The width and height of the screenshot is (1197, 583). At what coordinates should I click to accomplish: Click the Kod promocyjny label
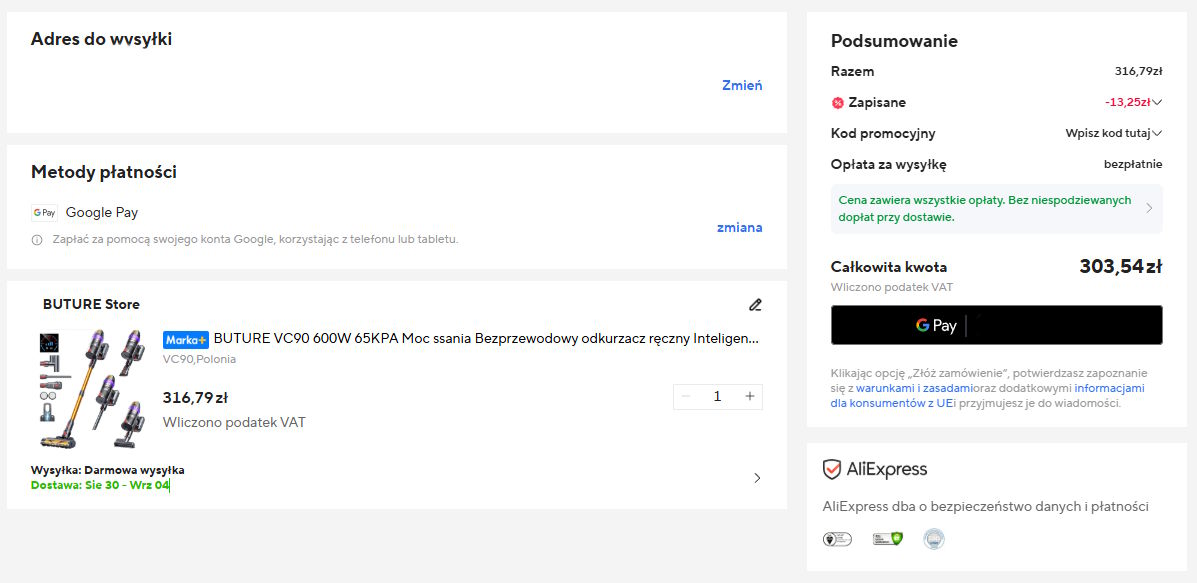[x=883, y=134]
